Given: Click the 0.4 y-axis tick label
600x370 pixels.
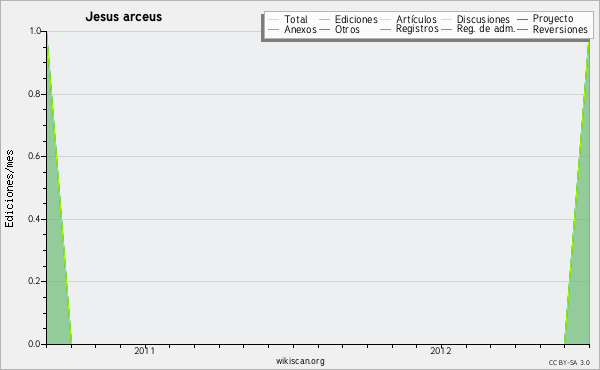Looking at the screenshot, I should pos(34,219).
